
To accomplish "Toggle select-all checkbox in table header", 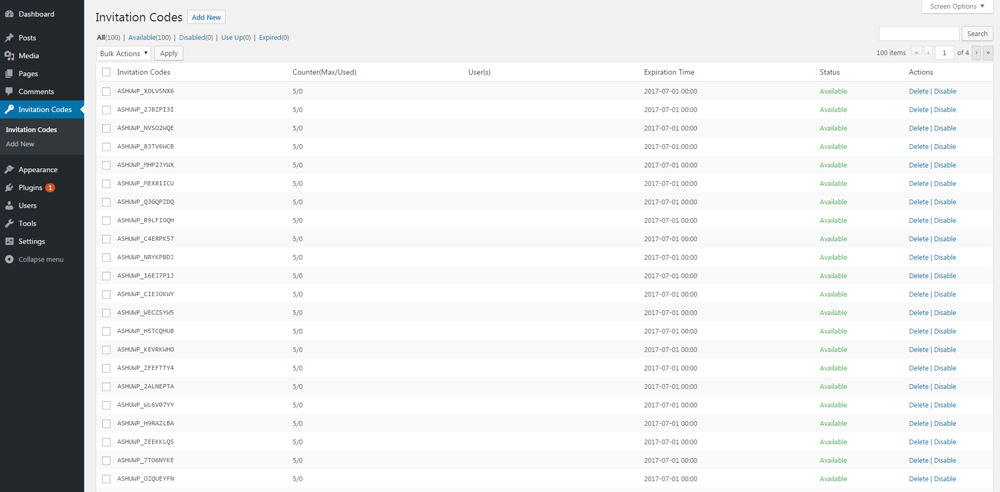I will 107,72.
